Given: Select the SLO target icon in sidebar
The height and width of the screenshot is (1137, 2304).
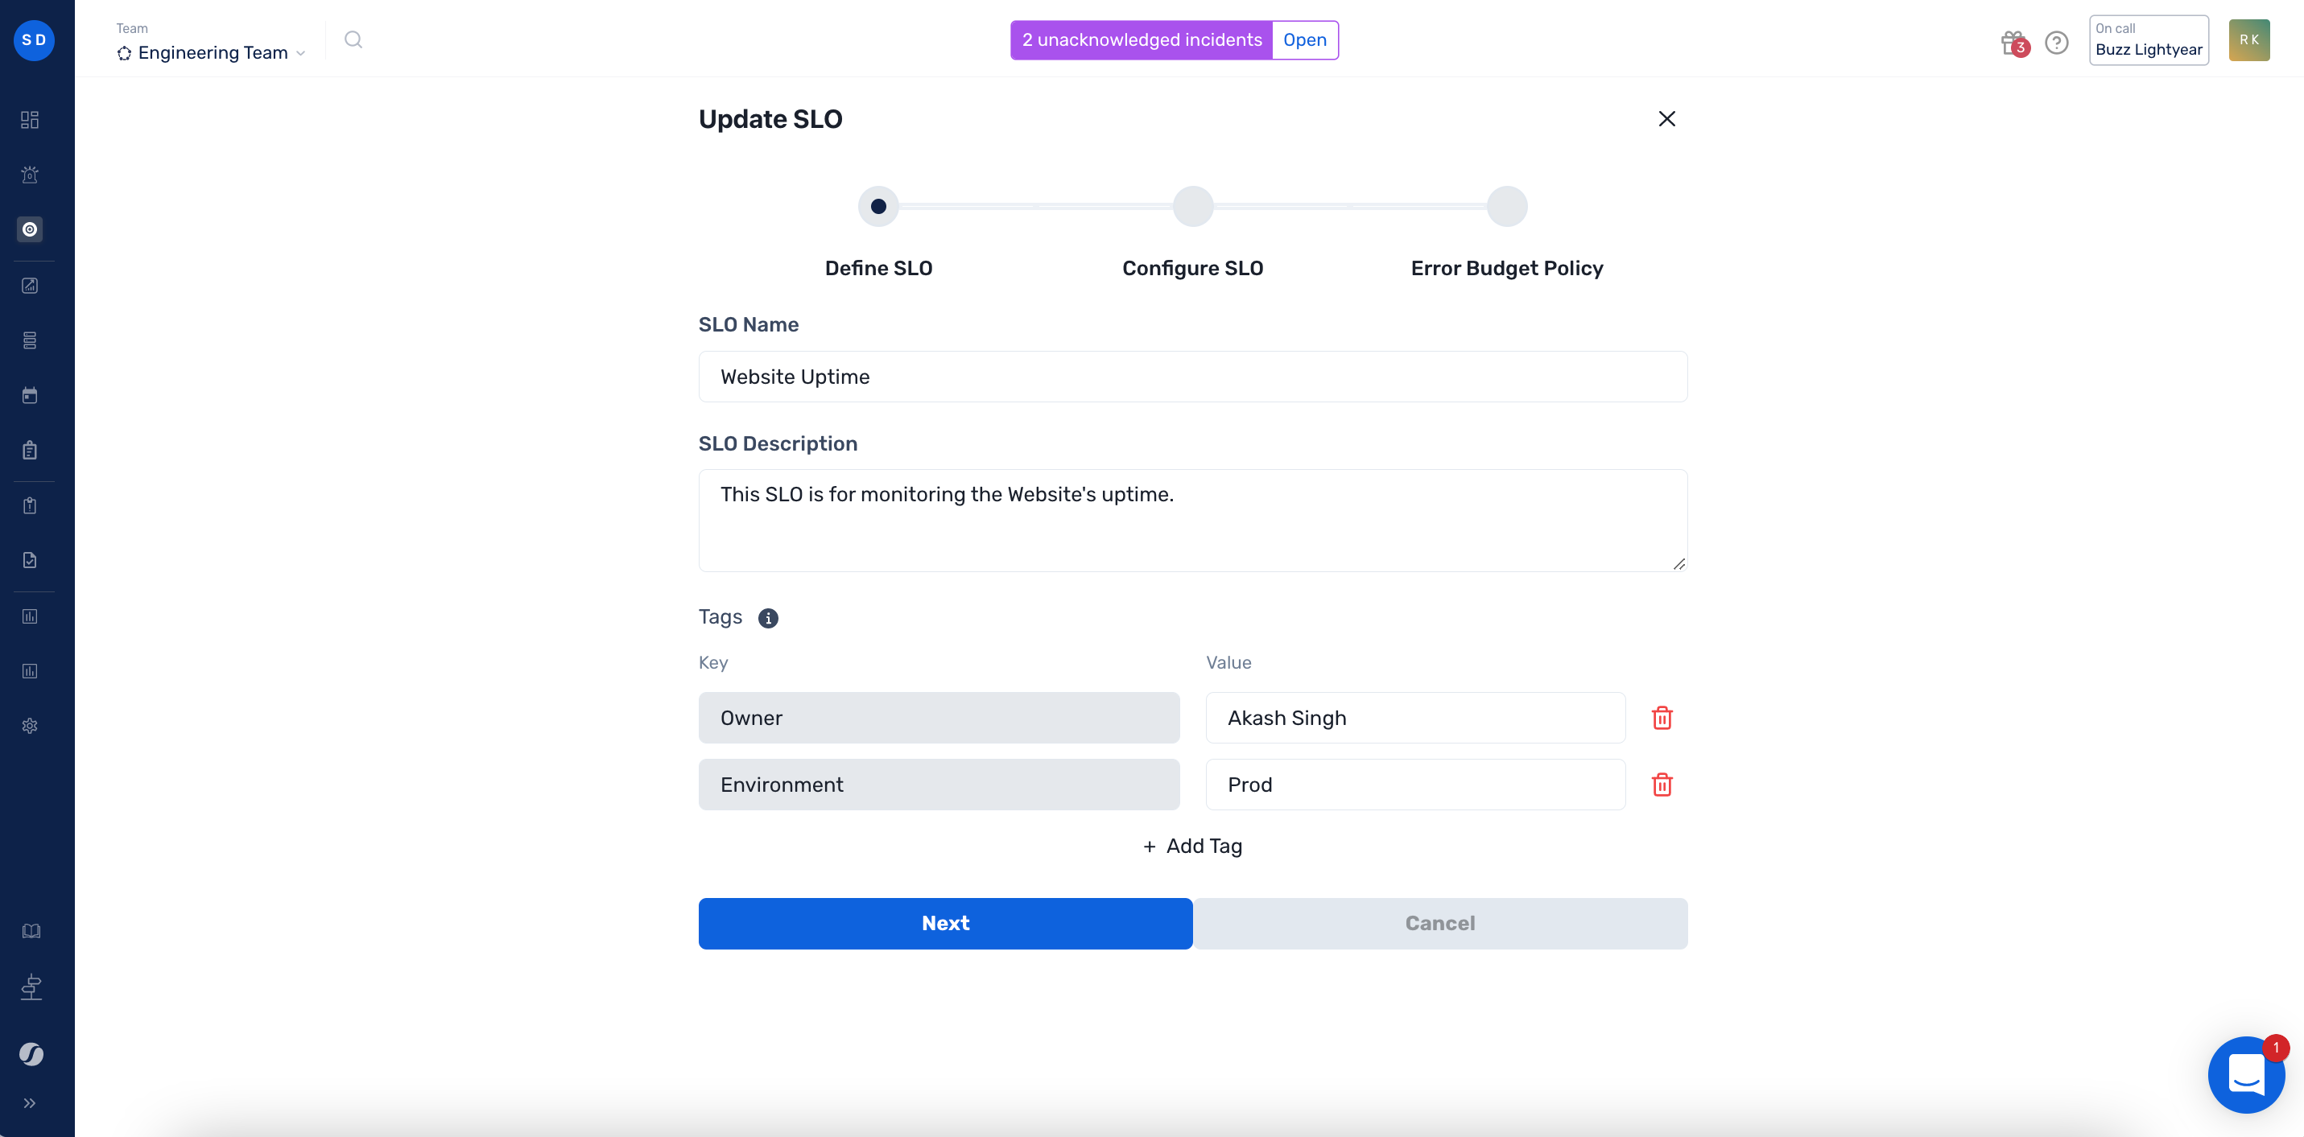Looking at the screenshot, I should tap(30, 230).
